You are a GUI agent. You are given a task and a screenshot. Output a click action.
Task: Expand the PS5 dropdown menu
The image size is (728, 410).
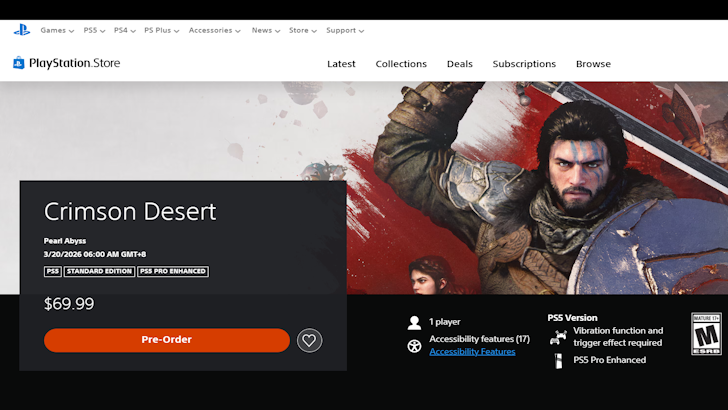[x=94, y=30]
